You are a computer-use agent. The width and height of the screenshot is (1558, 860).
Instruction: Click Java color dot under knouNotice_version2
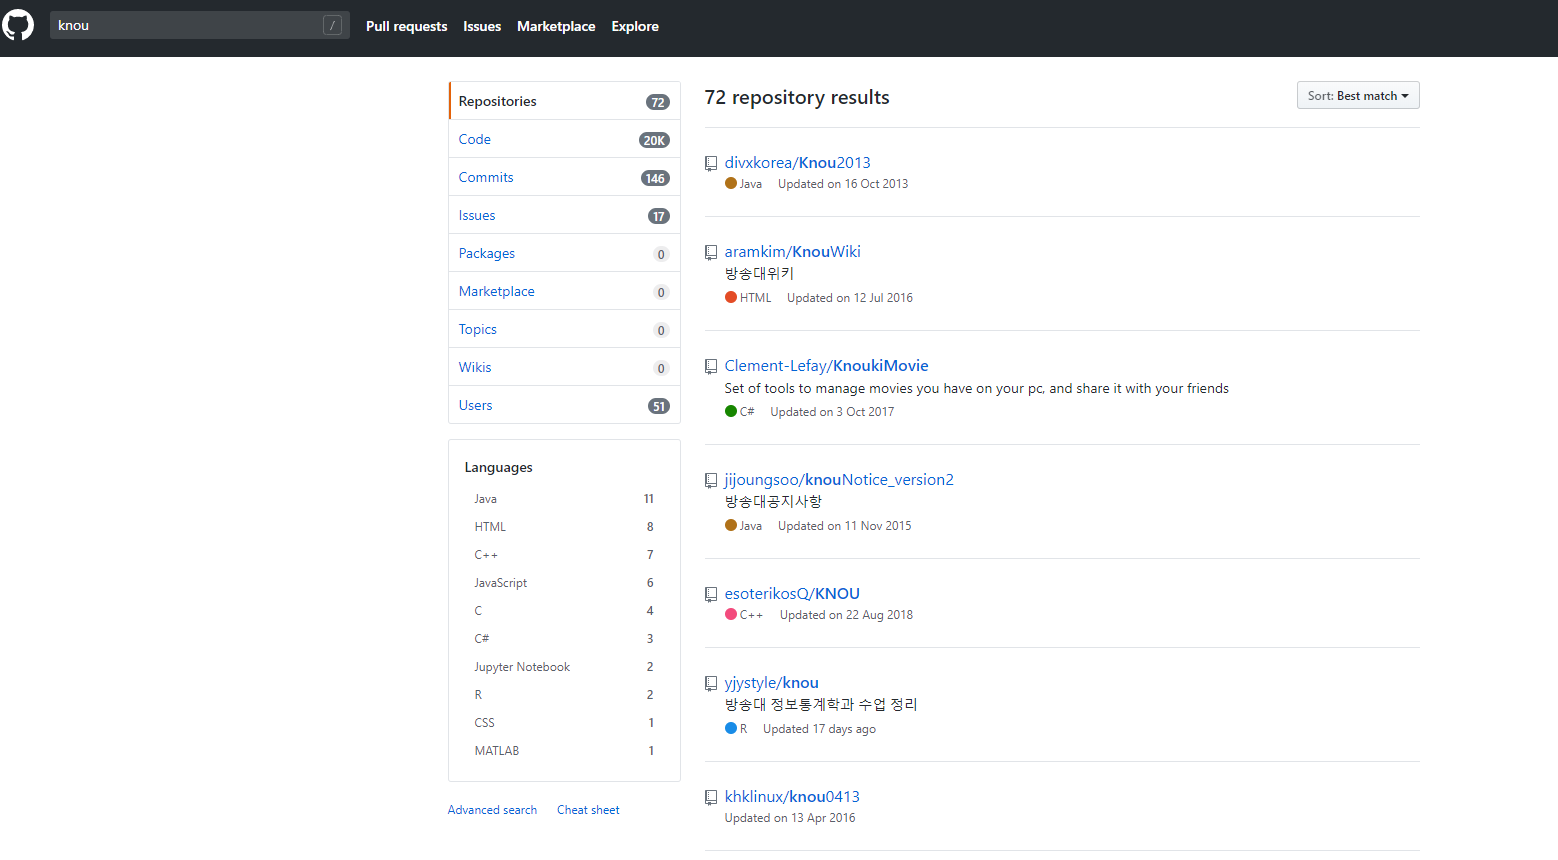[731, 525]
